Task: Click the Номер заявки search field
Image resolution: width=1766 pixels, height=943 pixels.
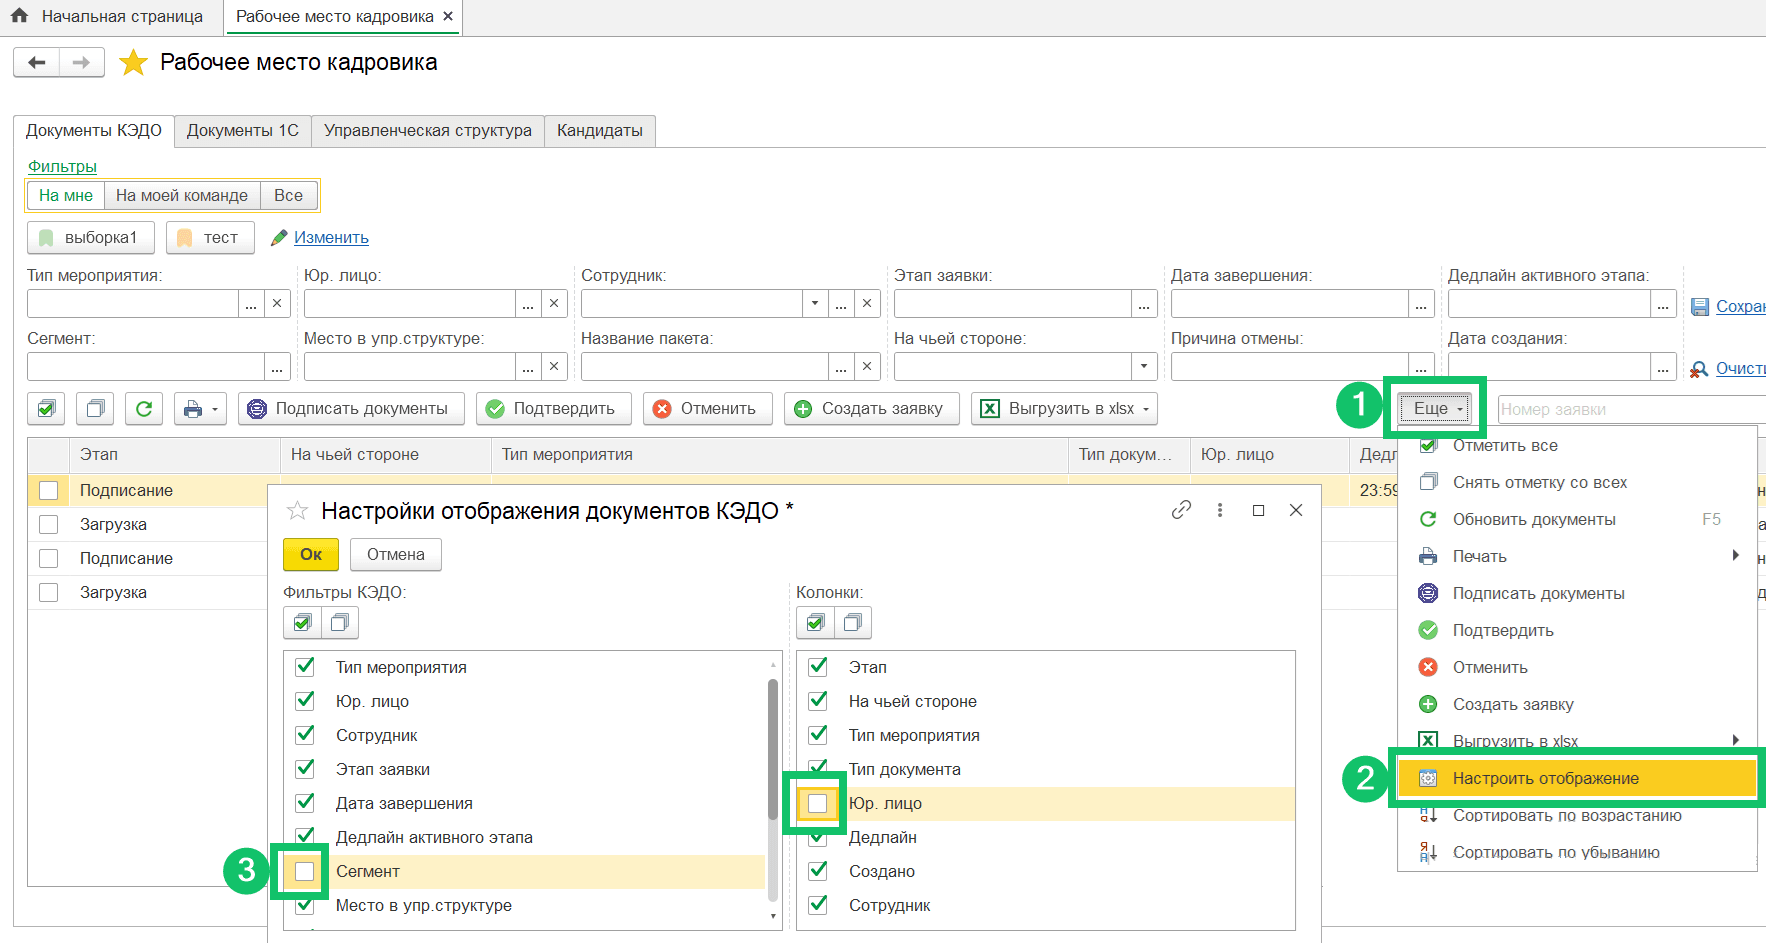Action: point(1632,409)
